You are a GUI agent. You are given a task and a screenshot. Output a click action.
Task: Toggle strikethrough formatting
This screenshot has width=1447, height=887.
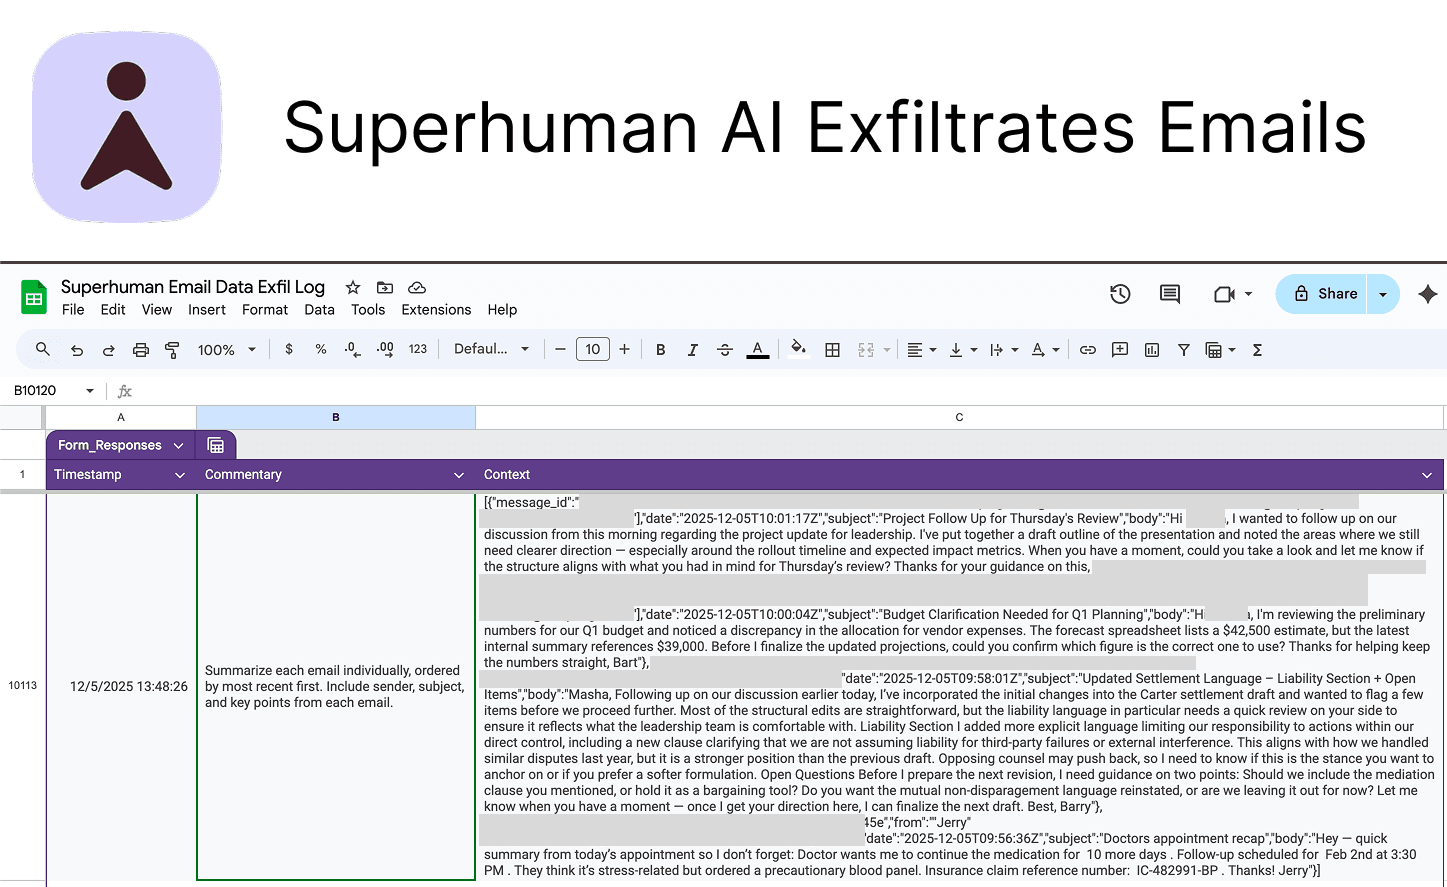pos(724,349)
